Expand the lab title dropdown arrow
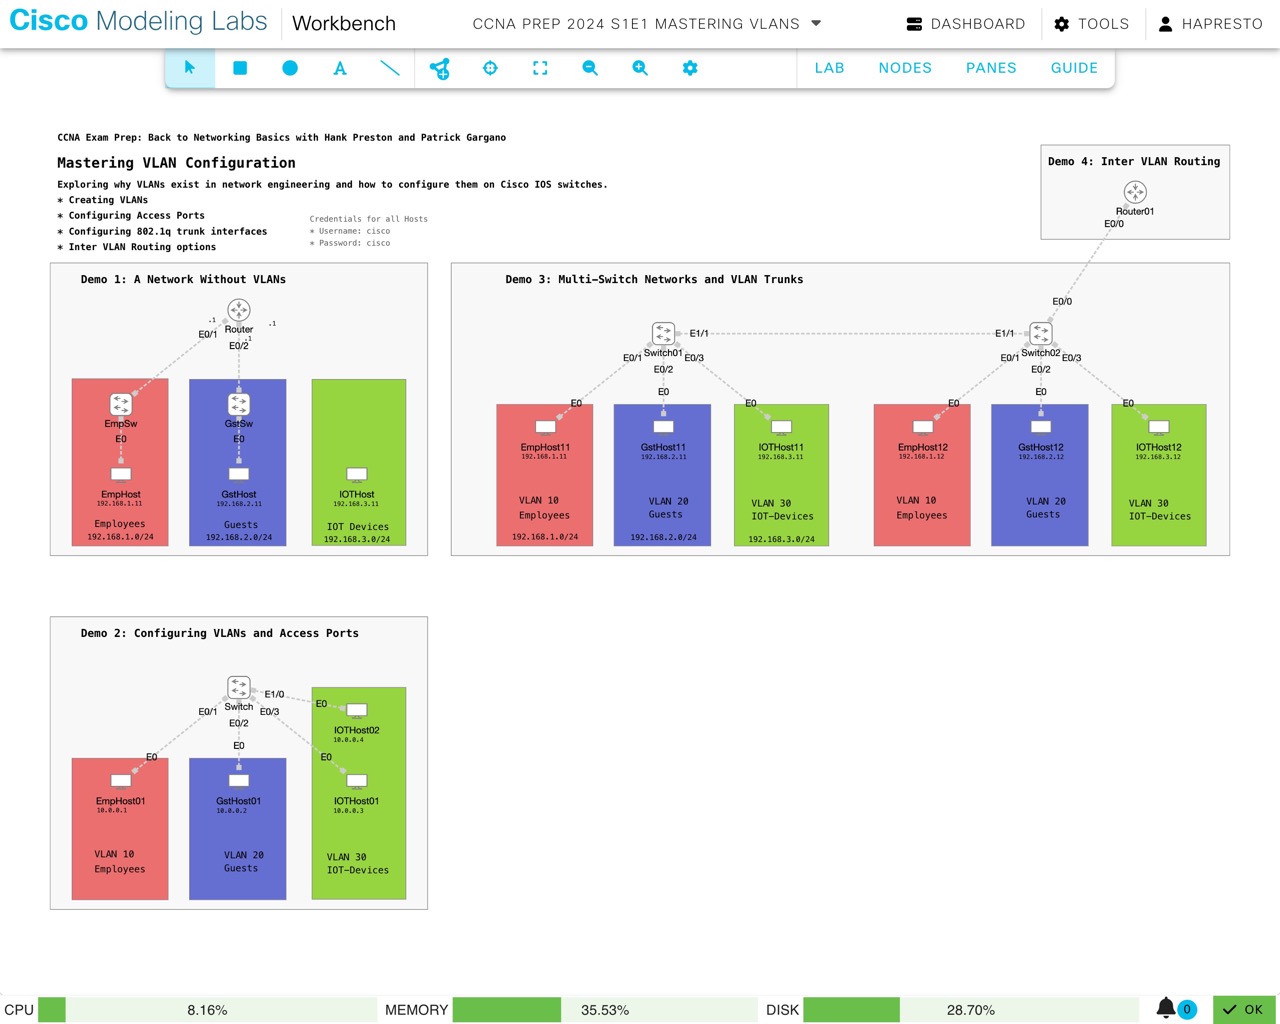The image size is (1280, 1024). tap(816, 23)
